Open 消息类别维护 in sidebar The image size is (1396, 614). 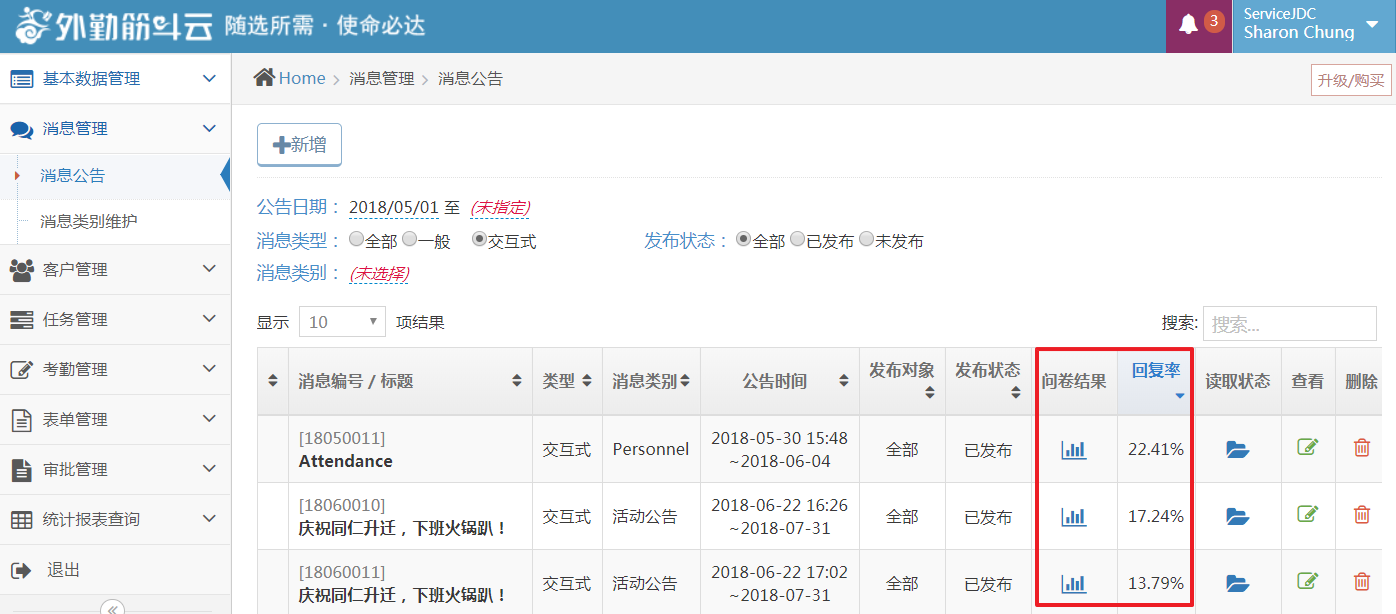[89, 221]
